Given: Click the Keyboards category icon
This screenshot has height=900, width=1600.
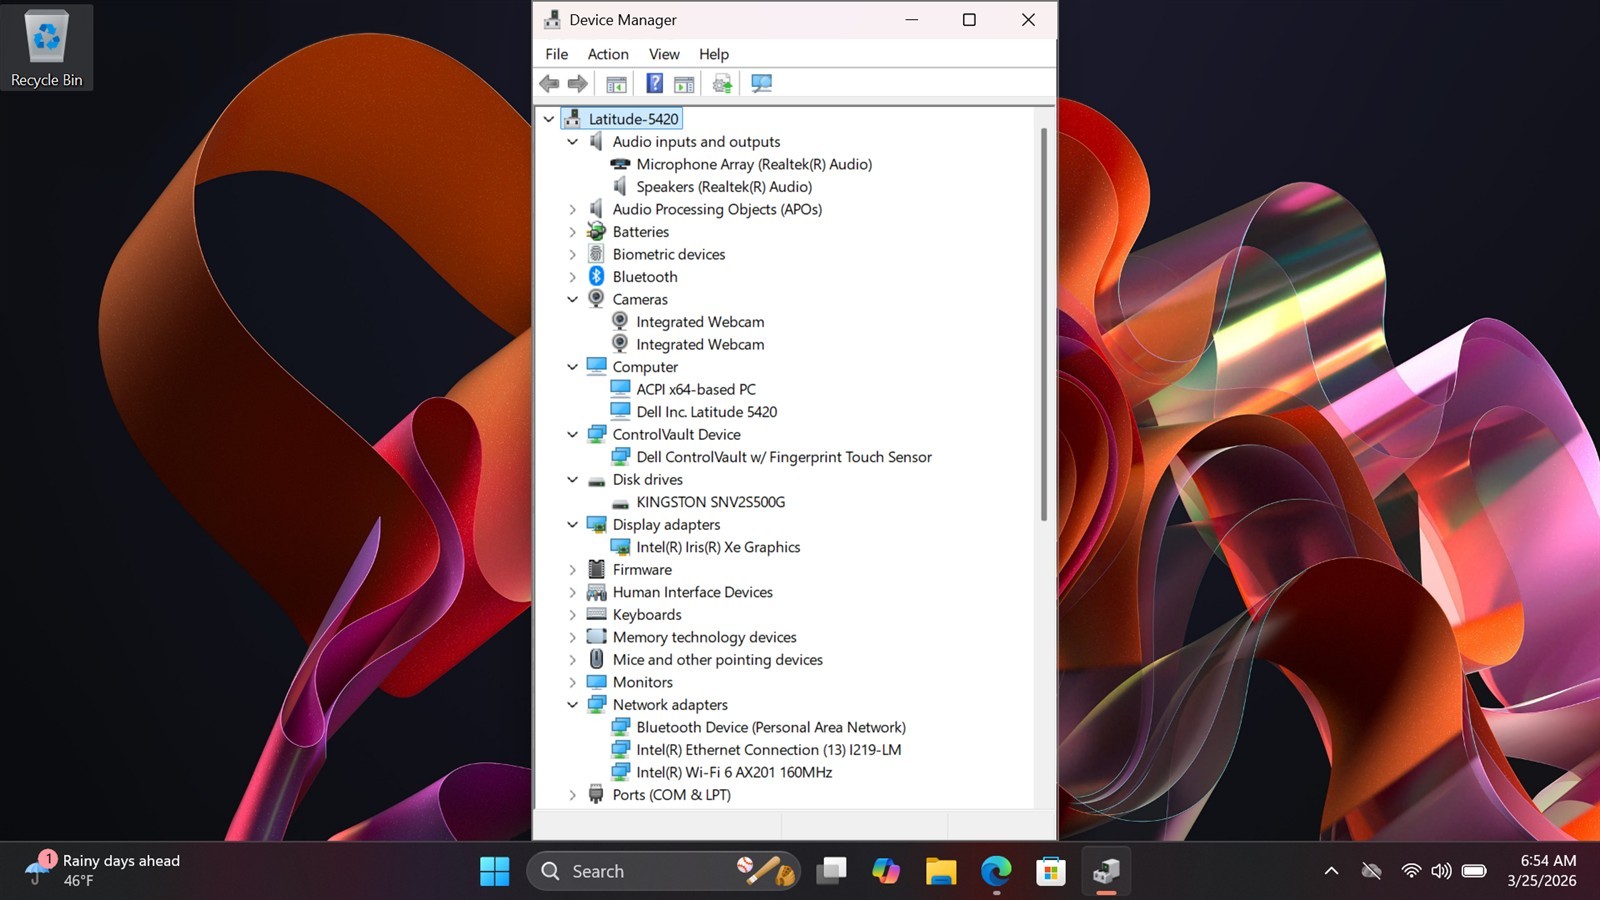Looking at the screenshot, I should tap(597, 614).
